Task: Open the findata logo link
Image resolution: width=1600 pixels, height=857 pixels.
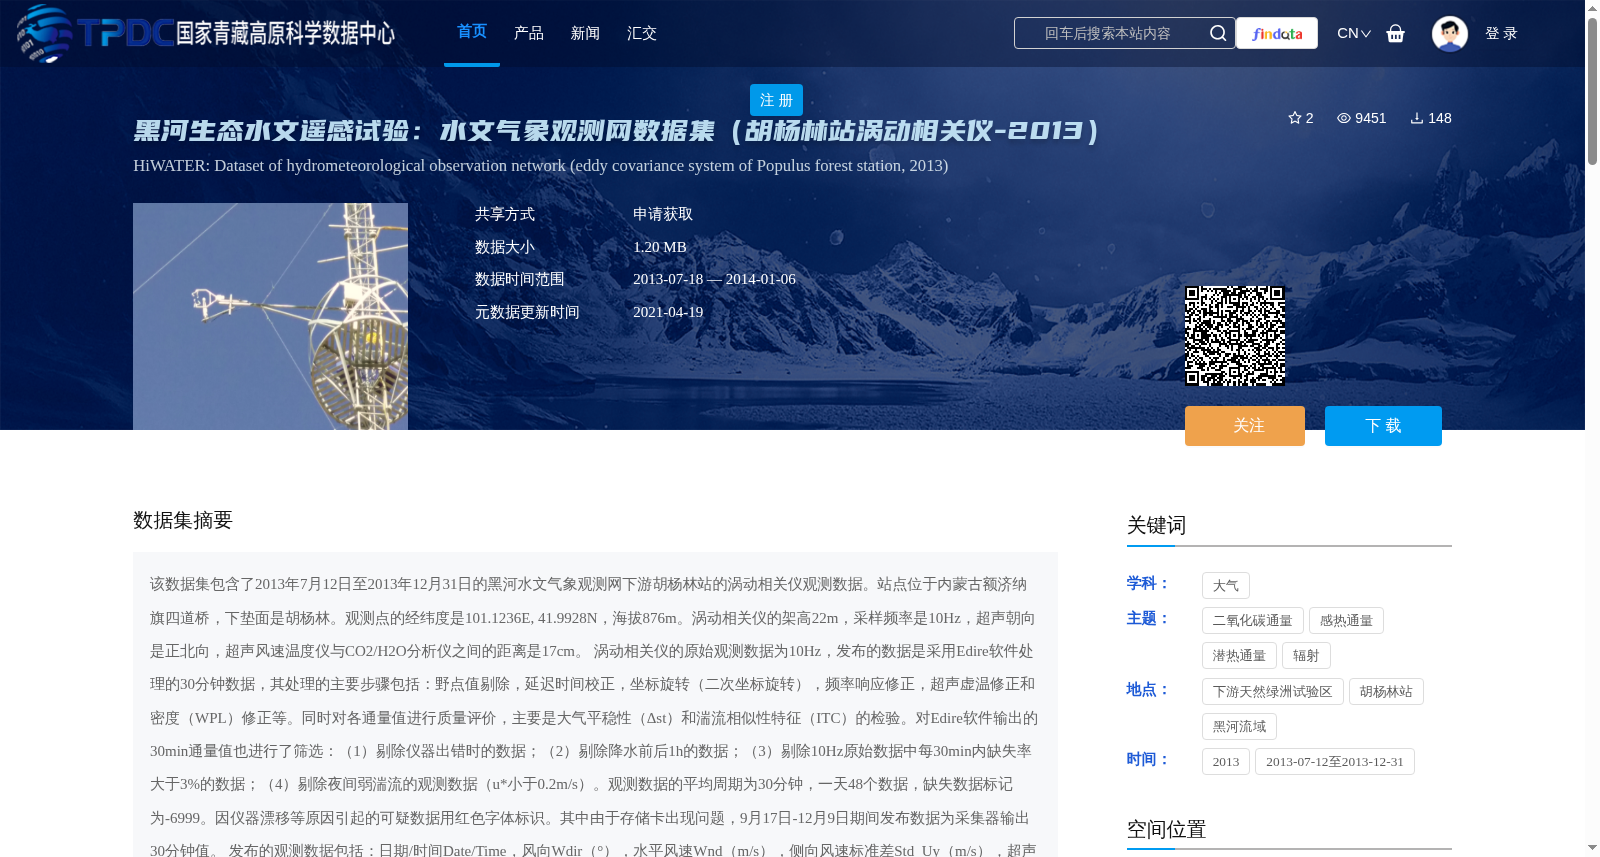Action: (x=1277, y=33)
